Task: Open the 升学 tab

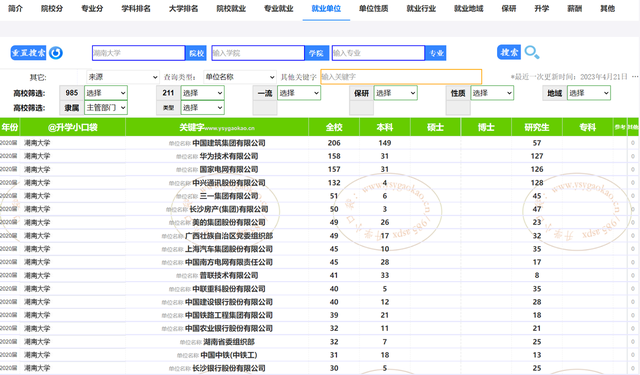Action: [542, 8]
